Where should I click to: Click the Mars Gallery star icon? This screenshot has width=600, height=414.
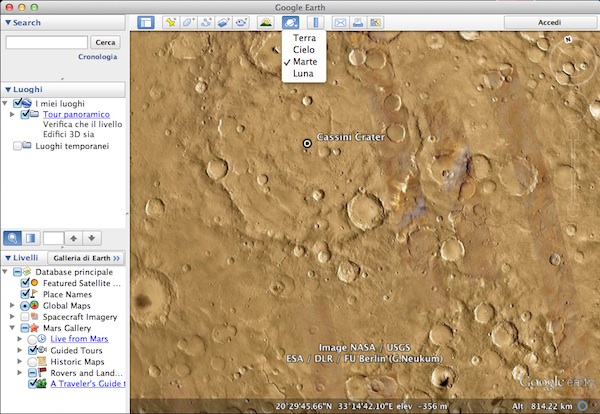34,328
